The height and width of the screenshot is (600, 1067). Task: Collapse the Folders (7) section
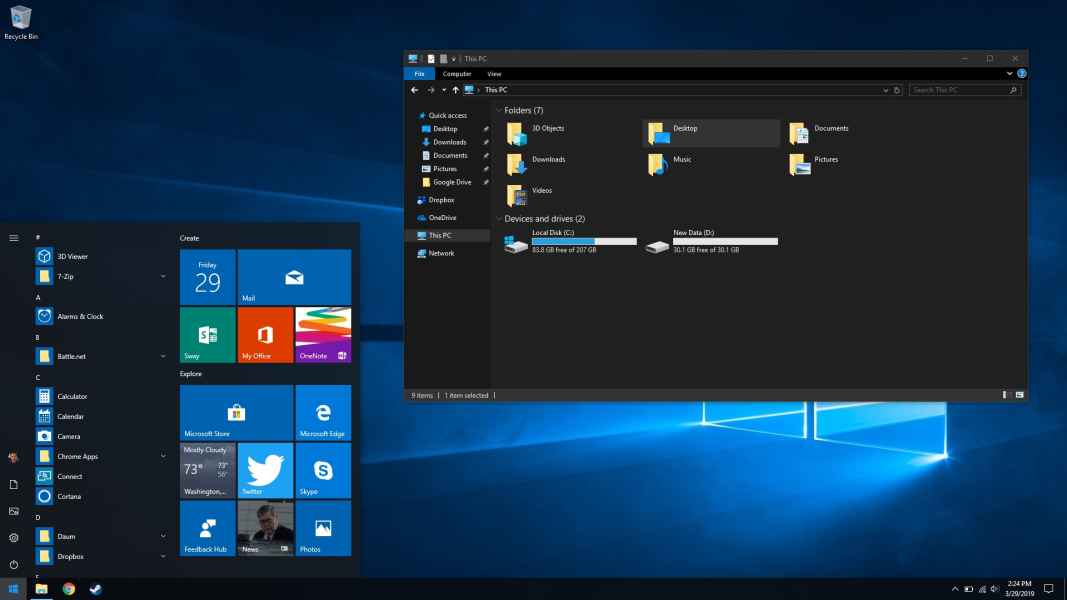click(499, 110)
